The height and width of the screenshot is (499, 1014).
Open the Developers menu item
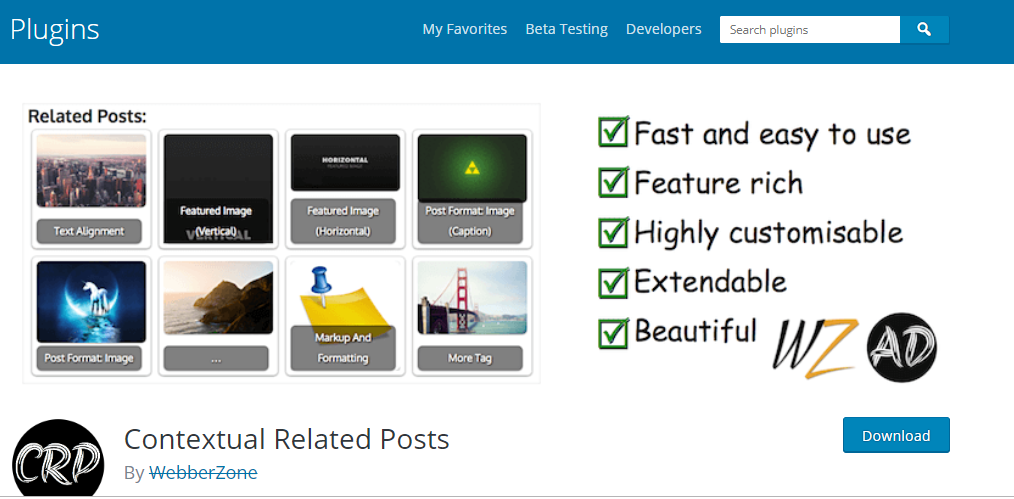point(663,29)
